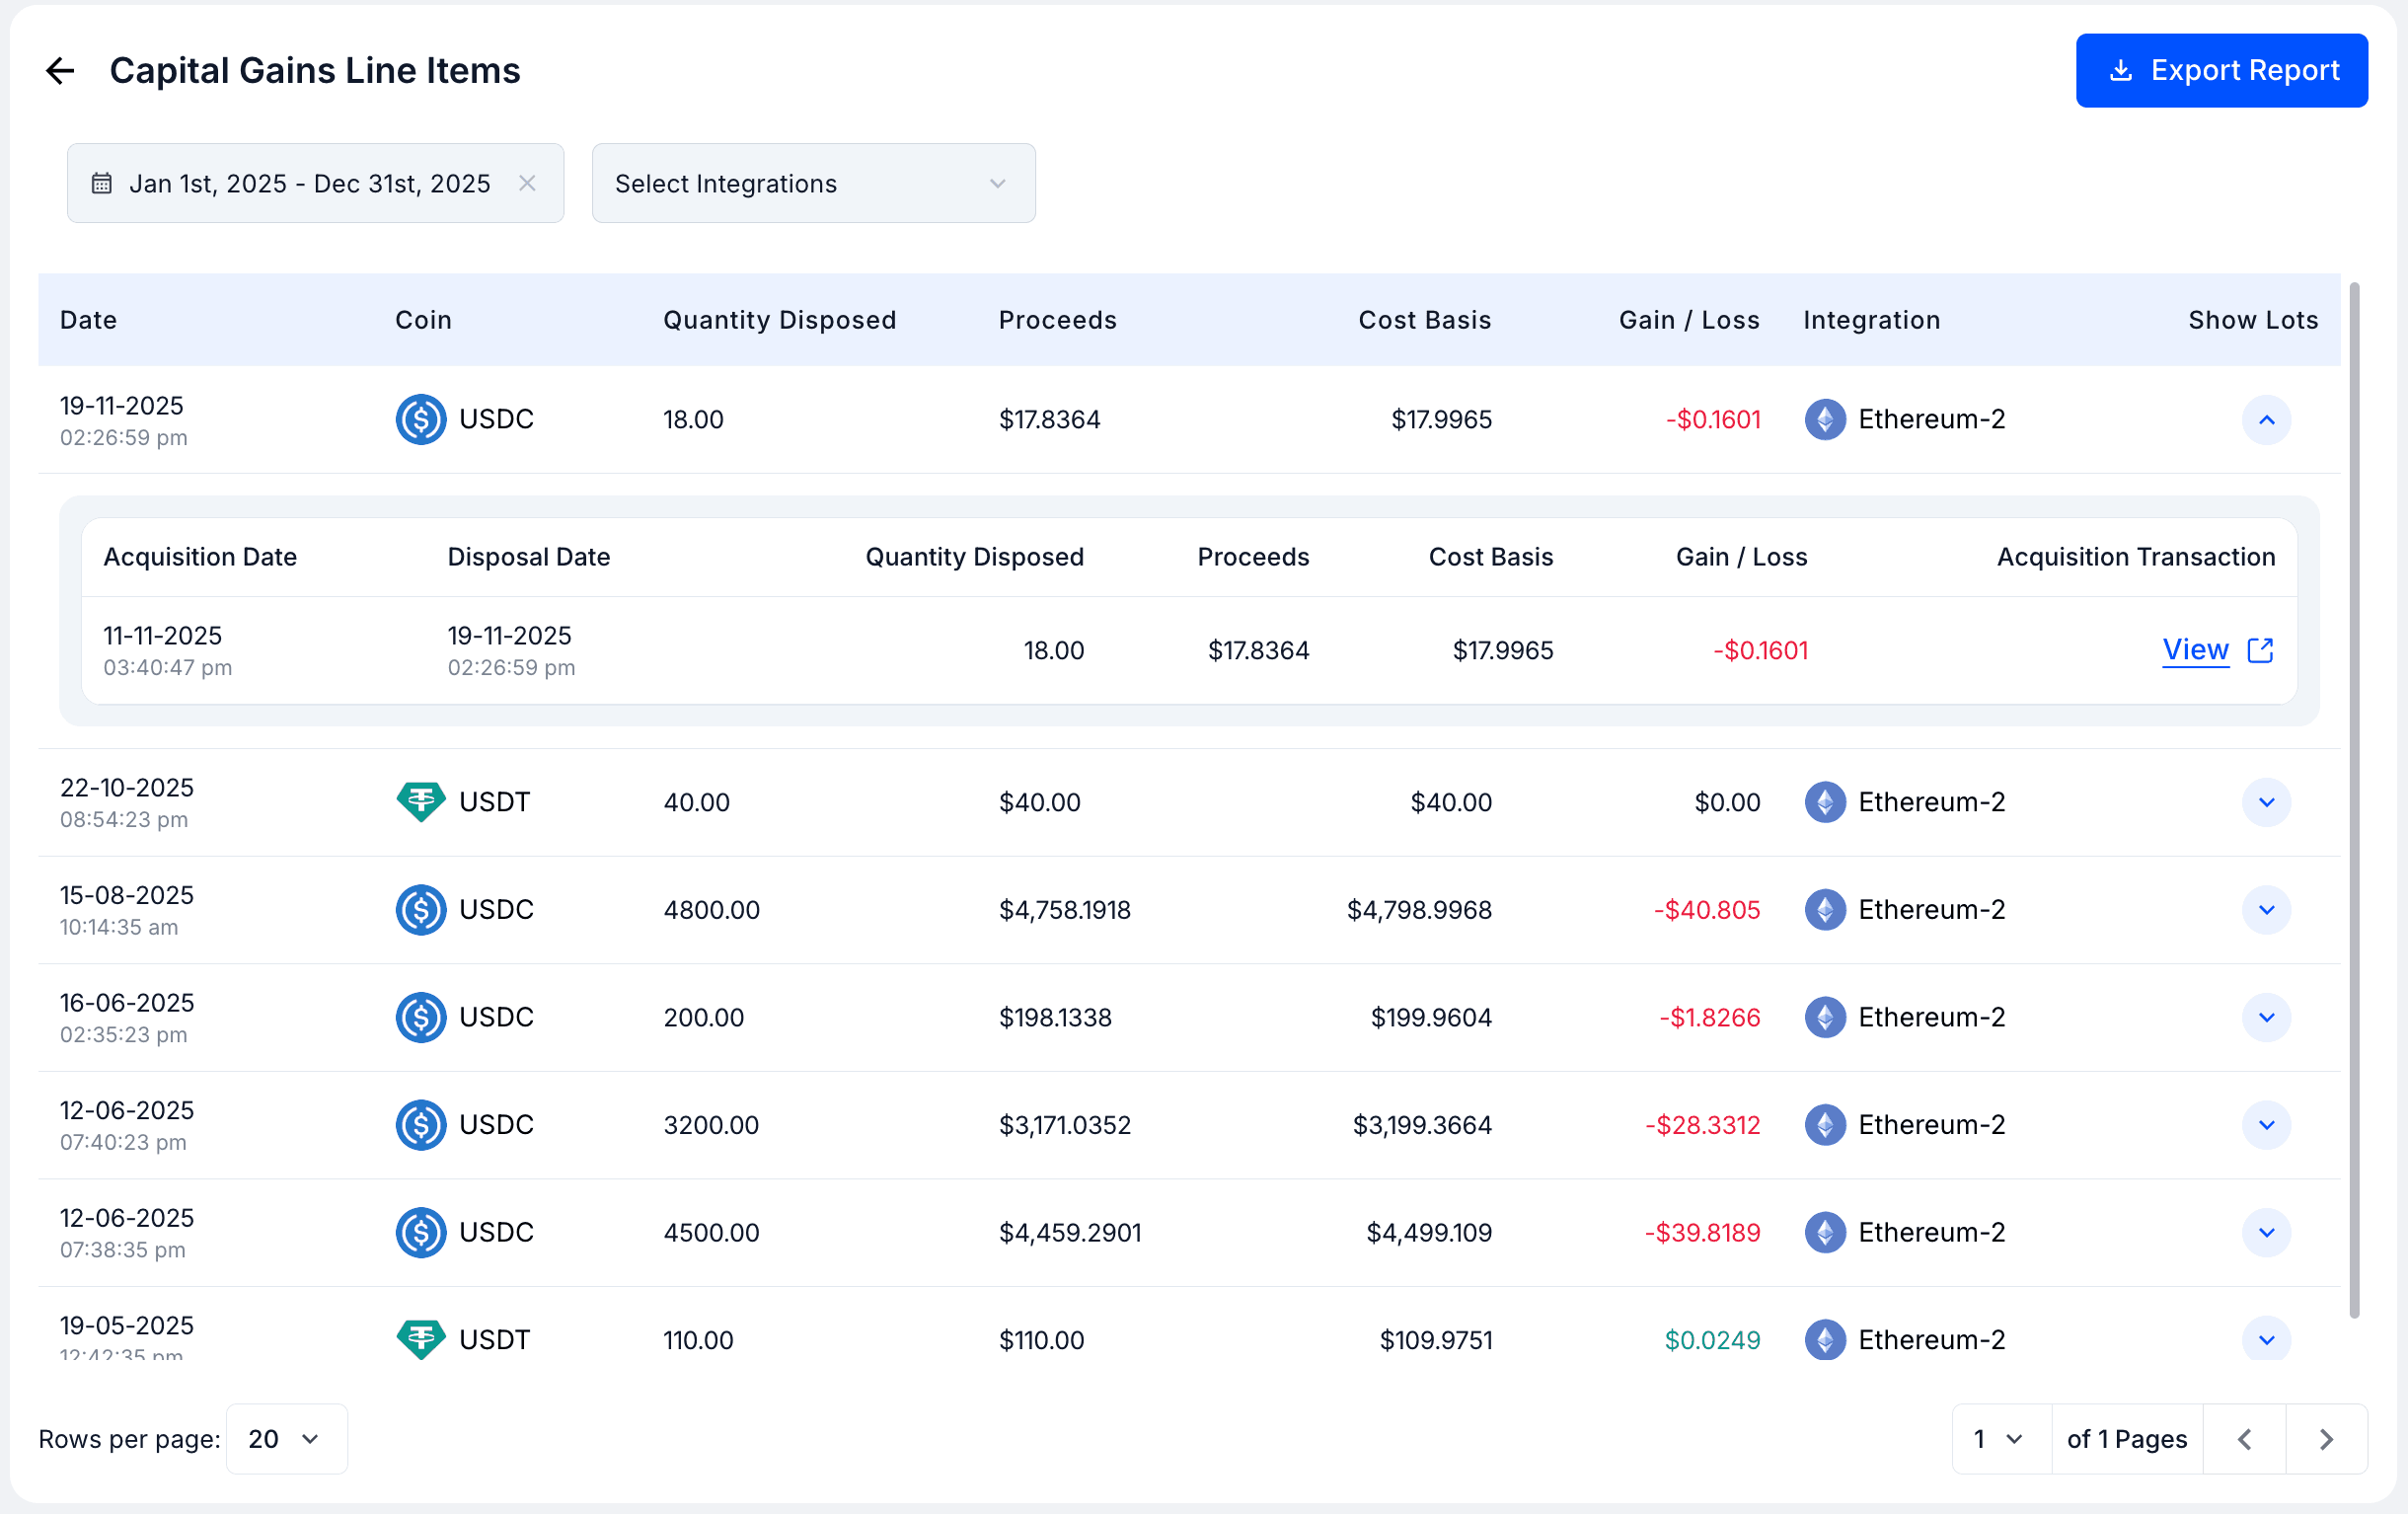Click the Proceeds header in the main table
Screen dimensions: 2408x1514
point(1057,320)
